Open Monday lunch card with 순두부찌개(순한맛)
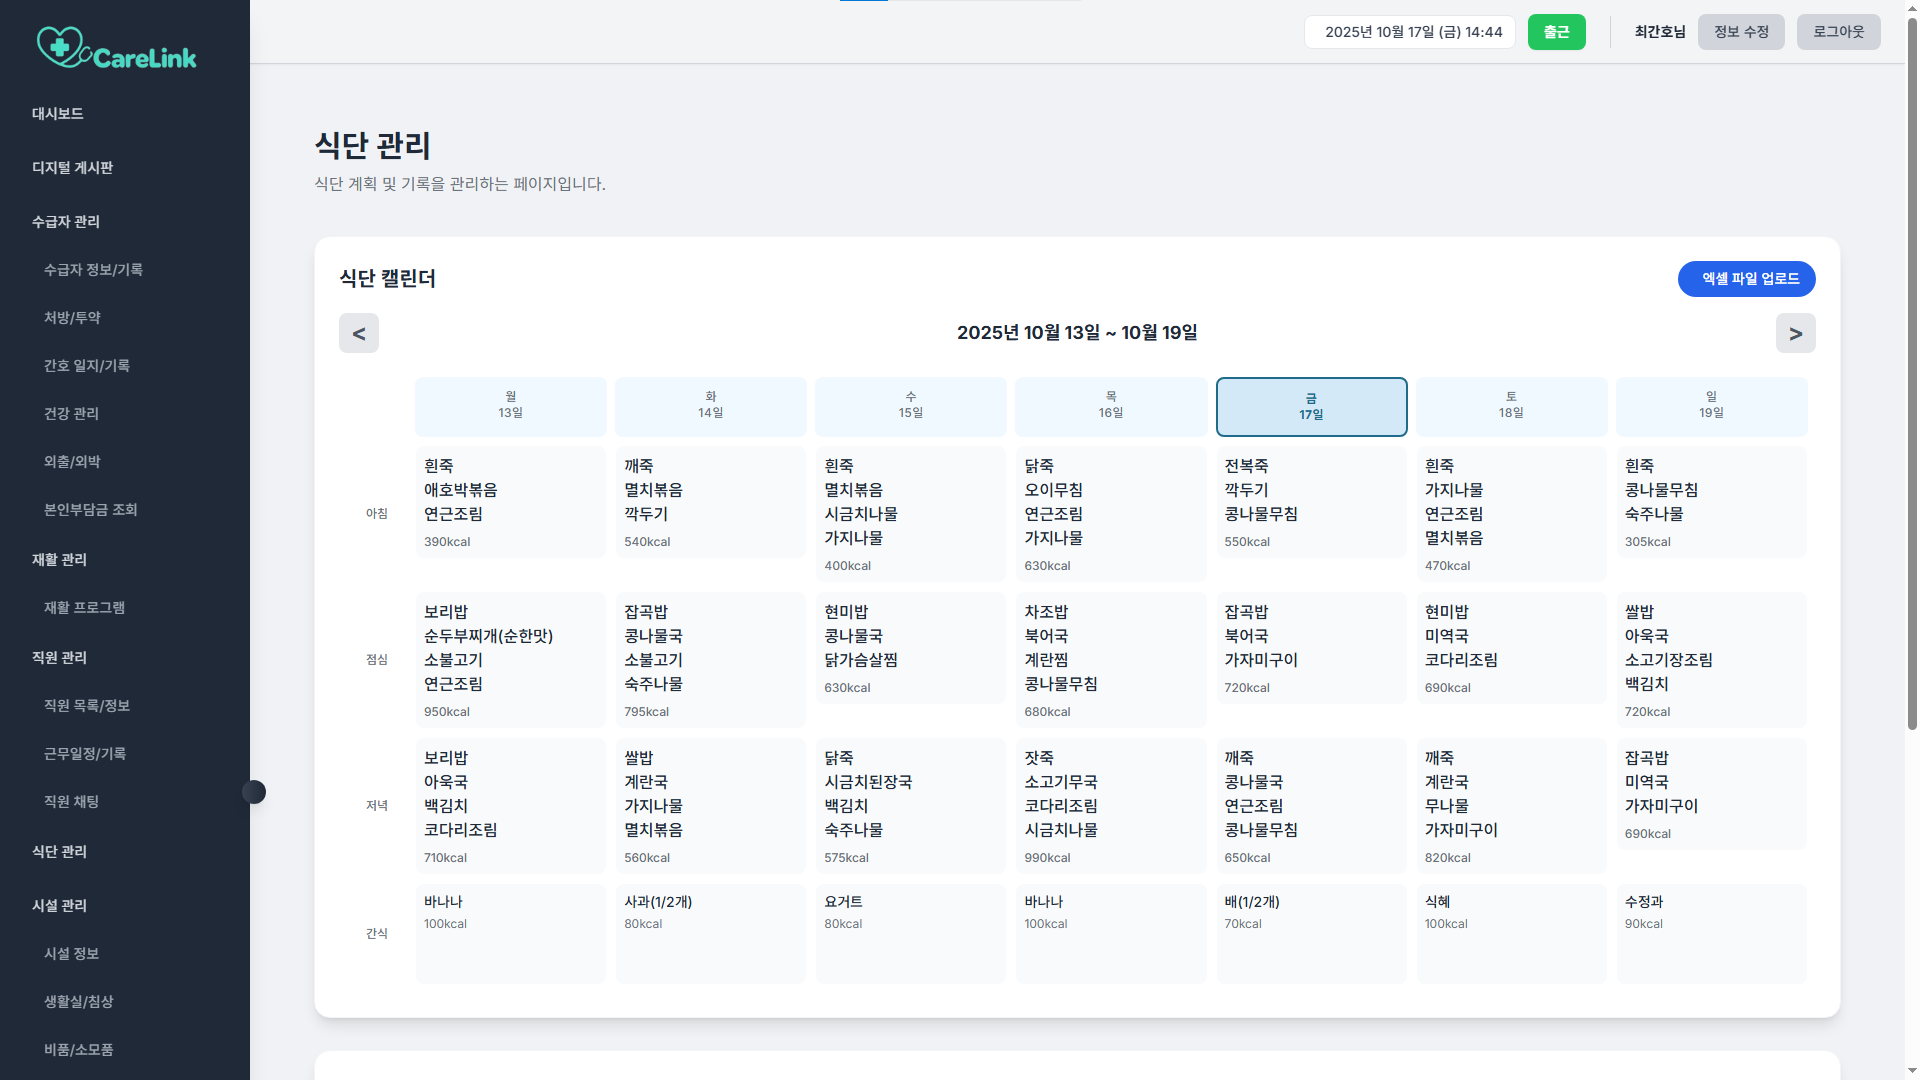The height and width of the screenshot is (1080, 1920). pyautogui.click(x=510, y=660)
